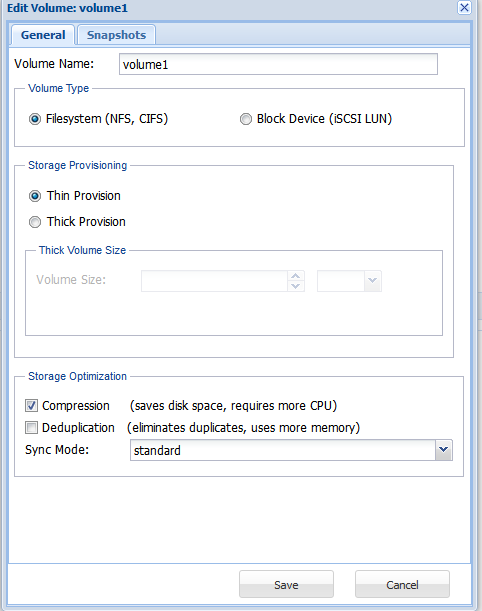The width and height of the screenshot is (482, 611).
Task: Click the Volume Size number field
Action: [214, 281]
